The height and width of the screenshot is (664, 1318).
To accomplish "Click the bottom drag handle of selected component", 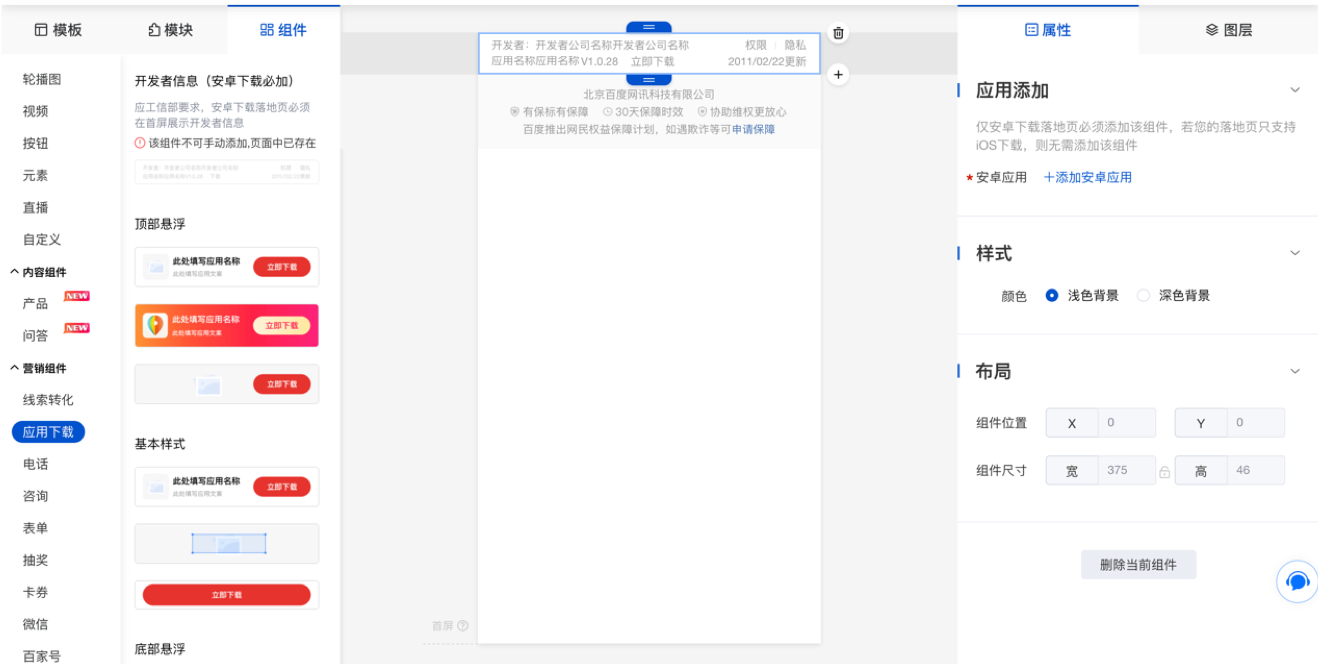I will click(649, 79).
